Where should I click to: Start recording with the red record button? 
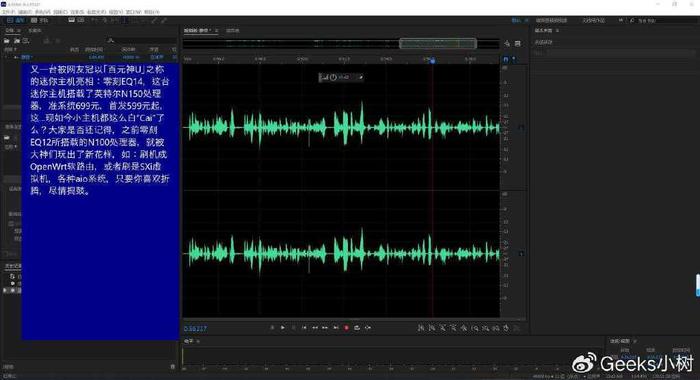pos(346,328)
